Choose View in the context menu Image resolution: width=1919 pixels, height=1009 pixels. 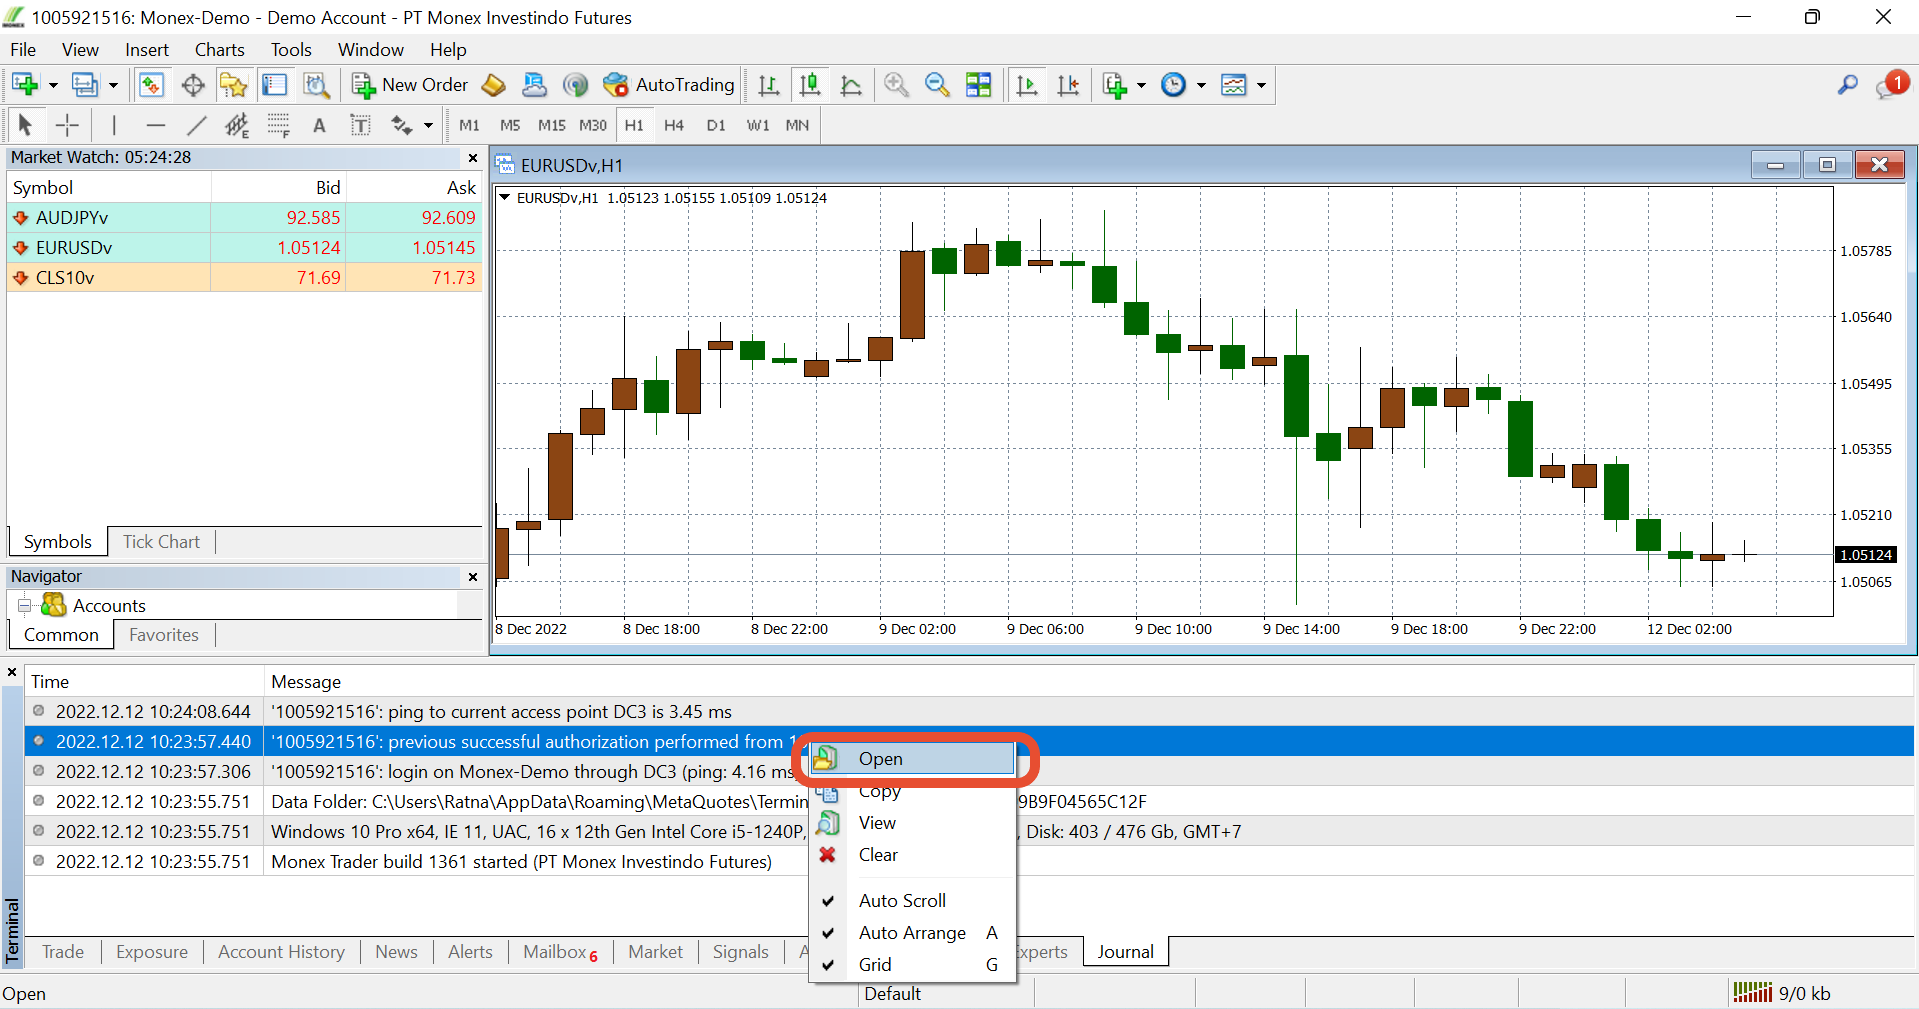click(x=912, y=823)
